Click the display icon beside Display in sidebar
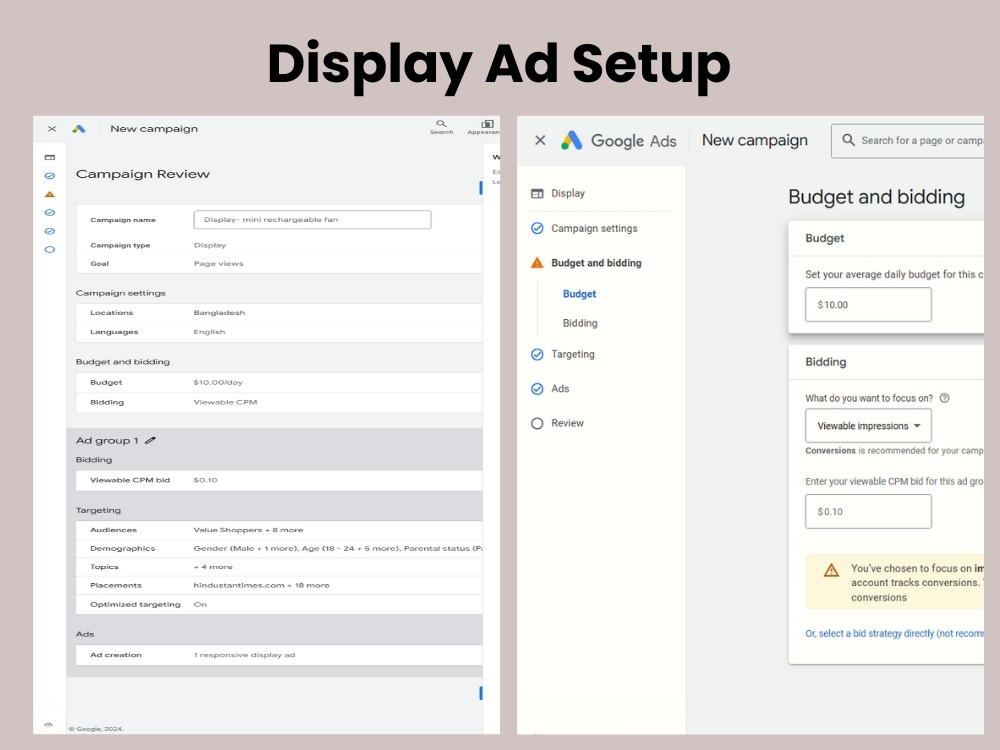 (x=537, y=194)
